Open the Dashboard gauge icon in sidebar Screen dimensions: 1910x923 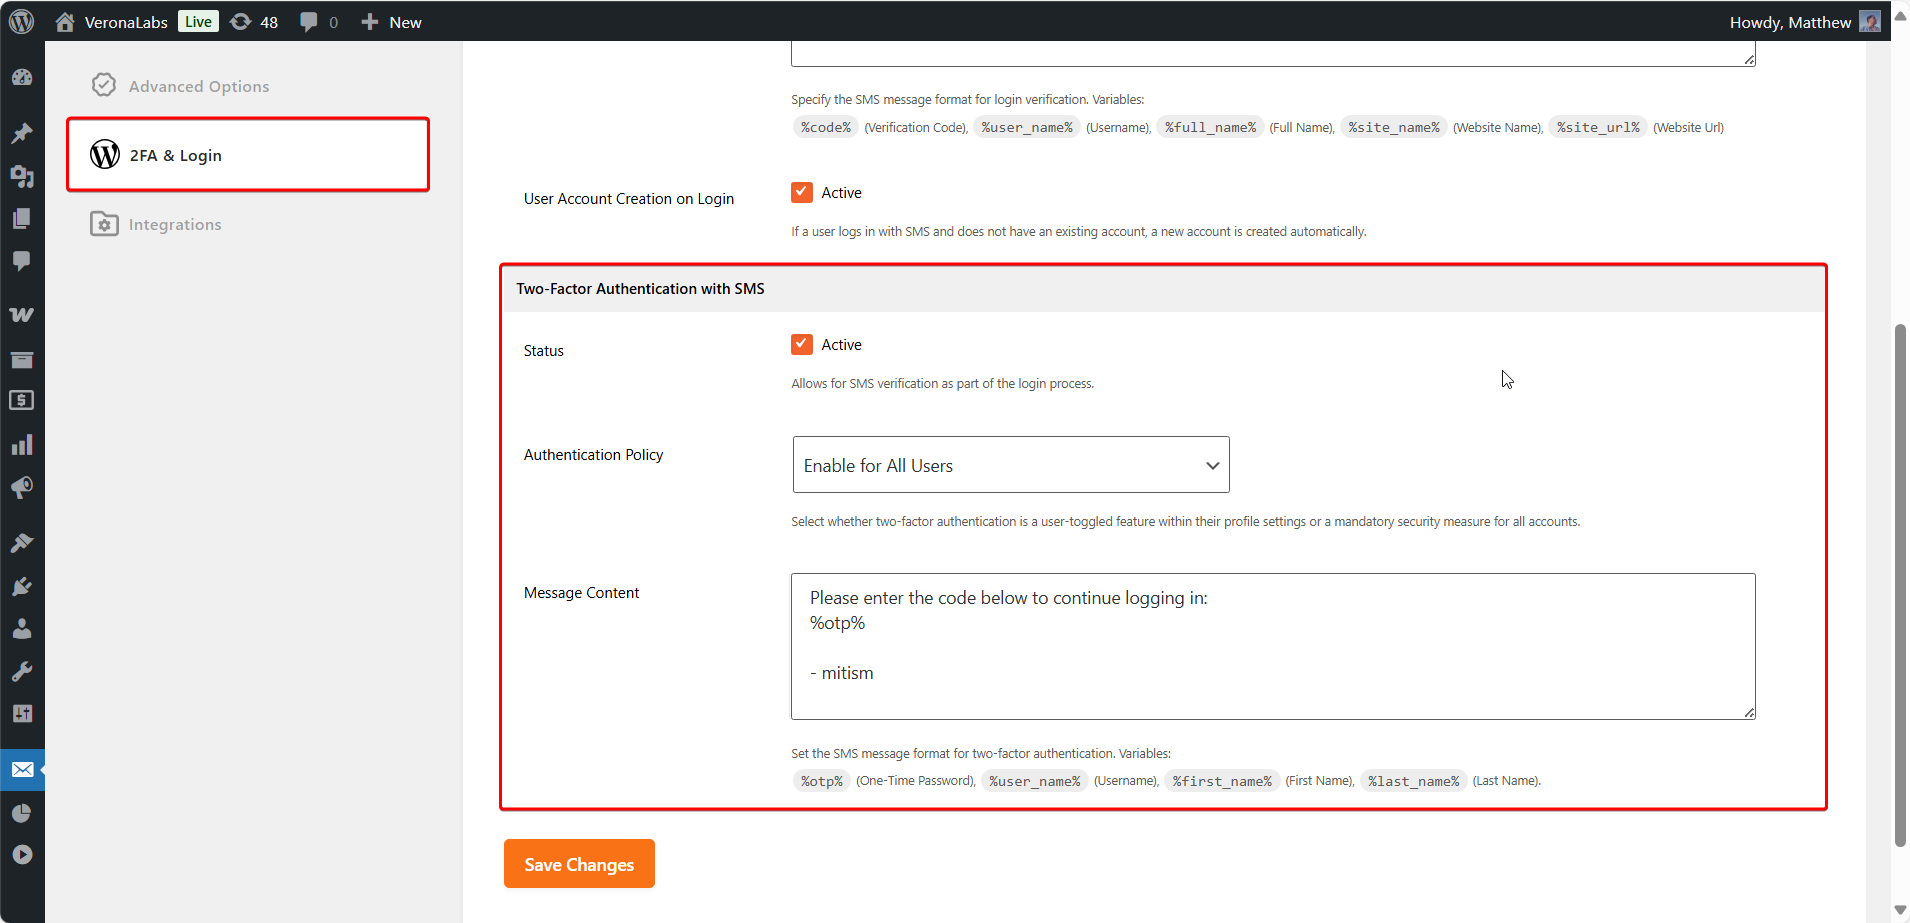click(x=22, y=78)
